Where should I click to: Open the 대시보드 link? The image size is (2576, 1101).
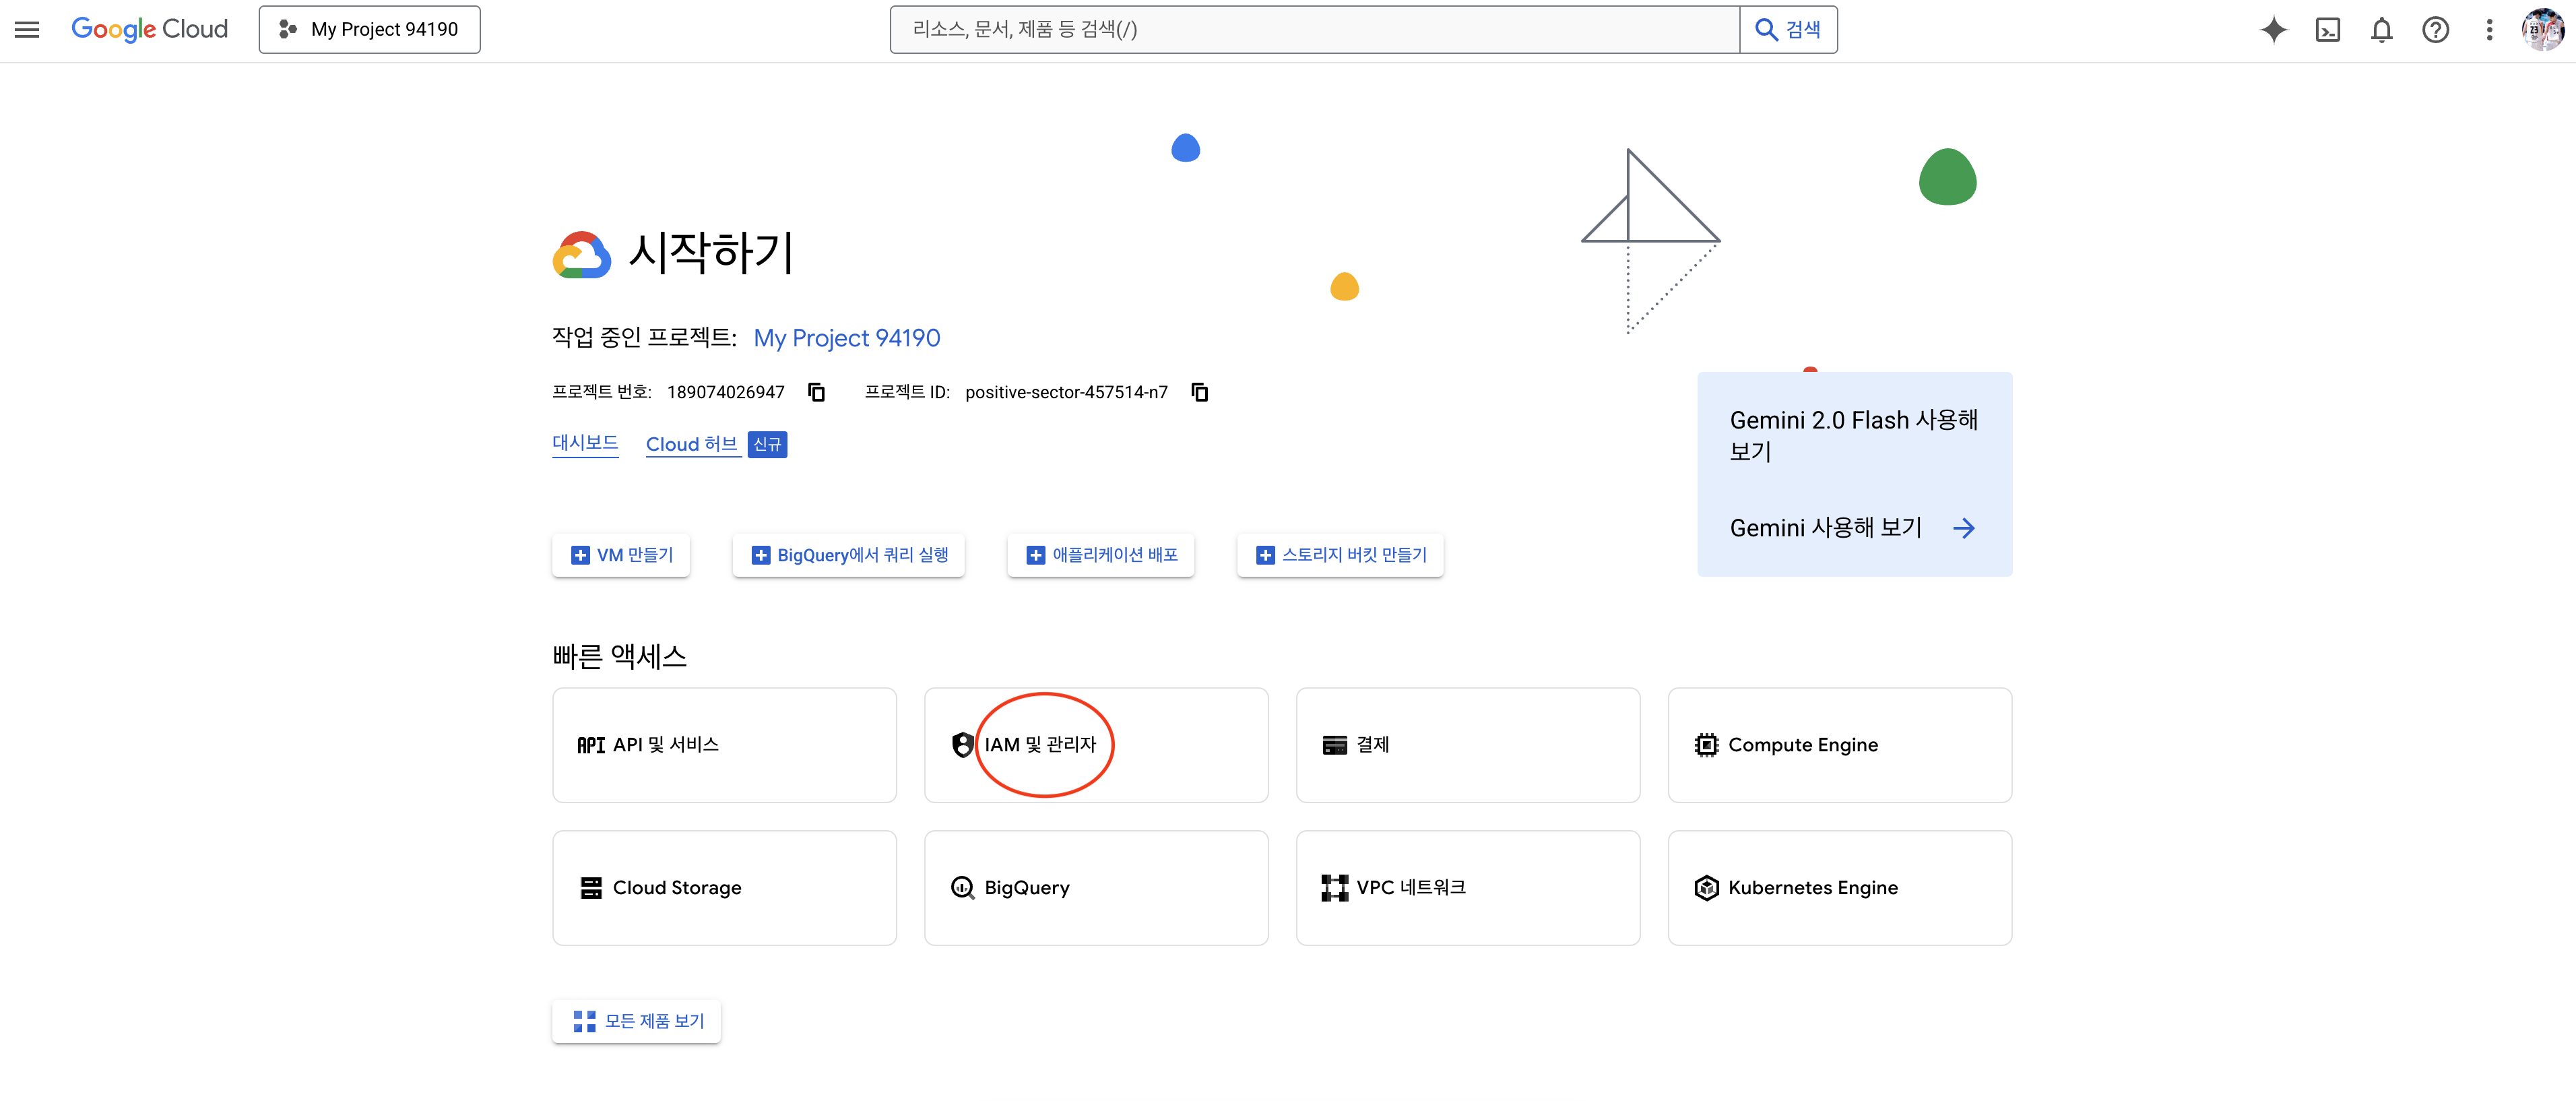pos(585,443)
